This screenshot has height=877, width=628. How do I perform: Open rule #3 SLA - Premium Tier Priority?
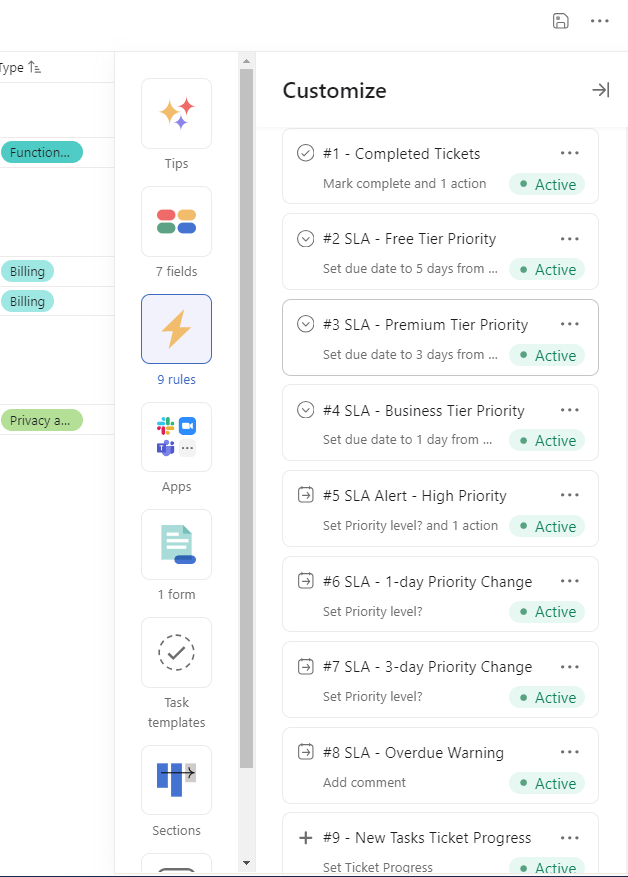click(x=425, y=325)
